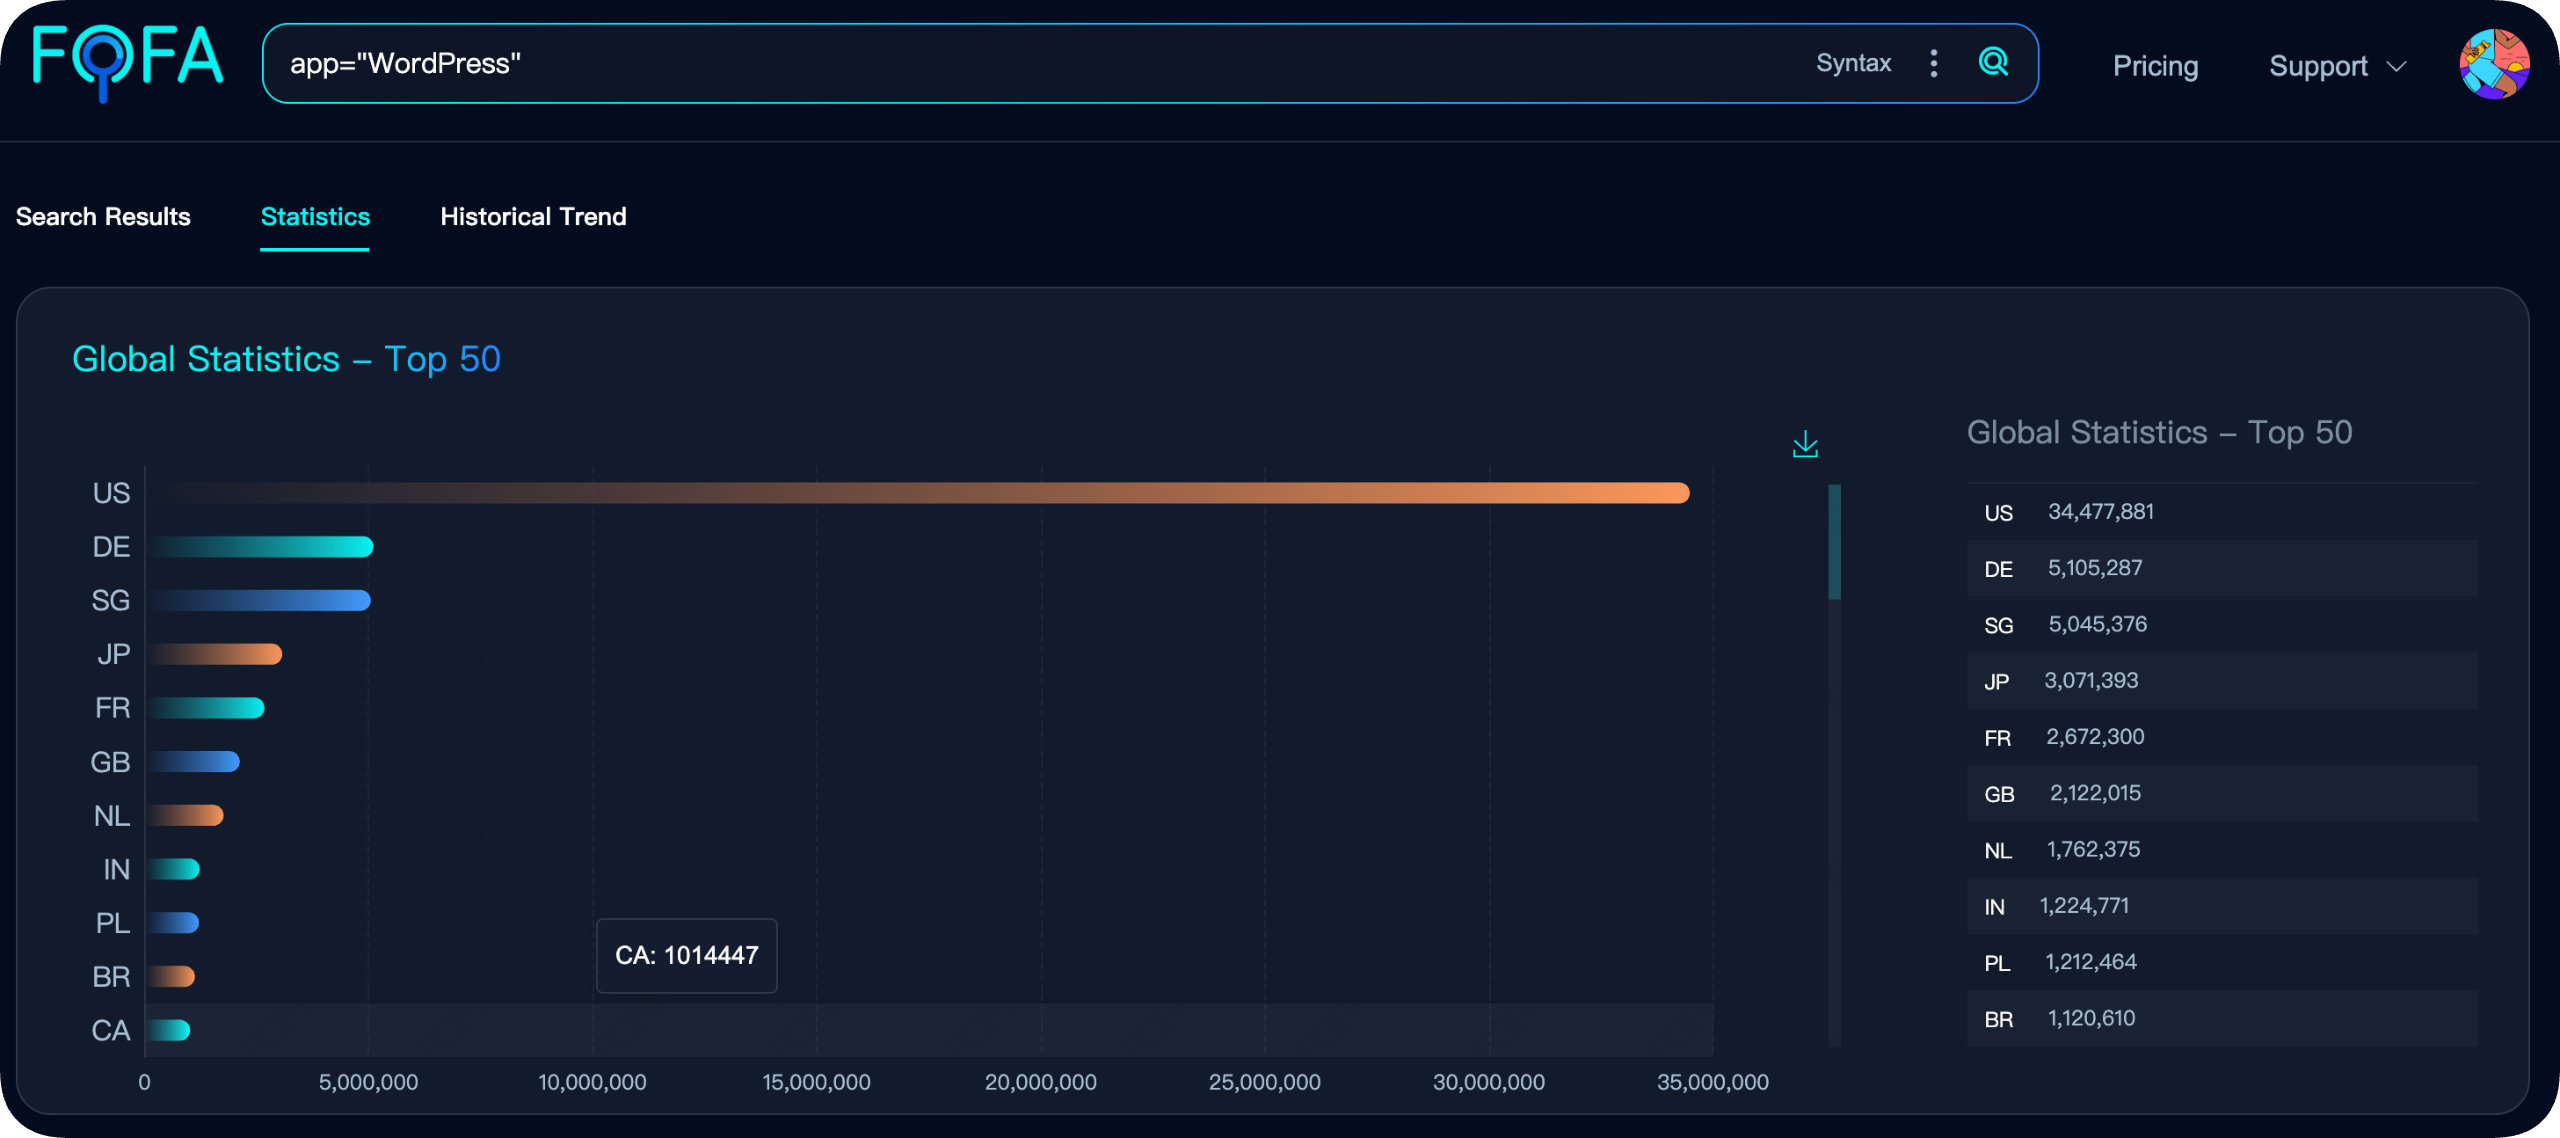The height and width of the screenshot is (1138, 2560).
Task: Click the Syntax link in search bar
Action: coord(1853,63)
